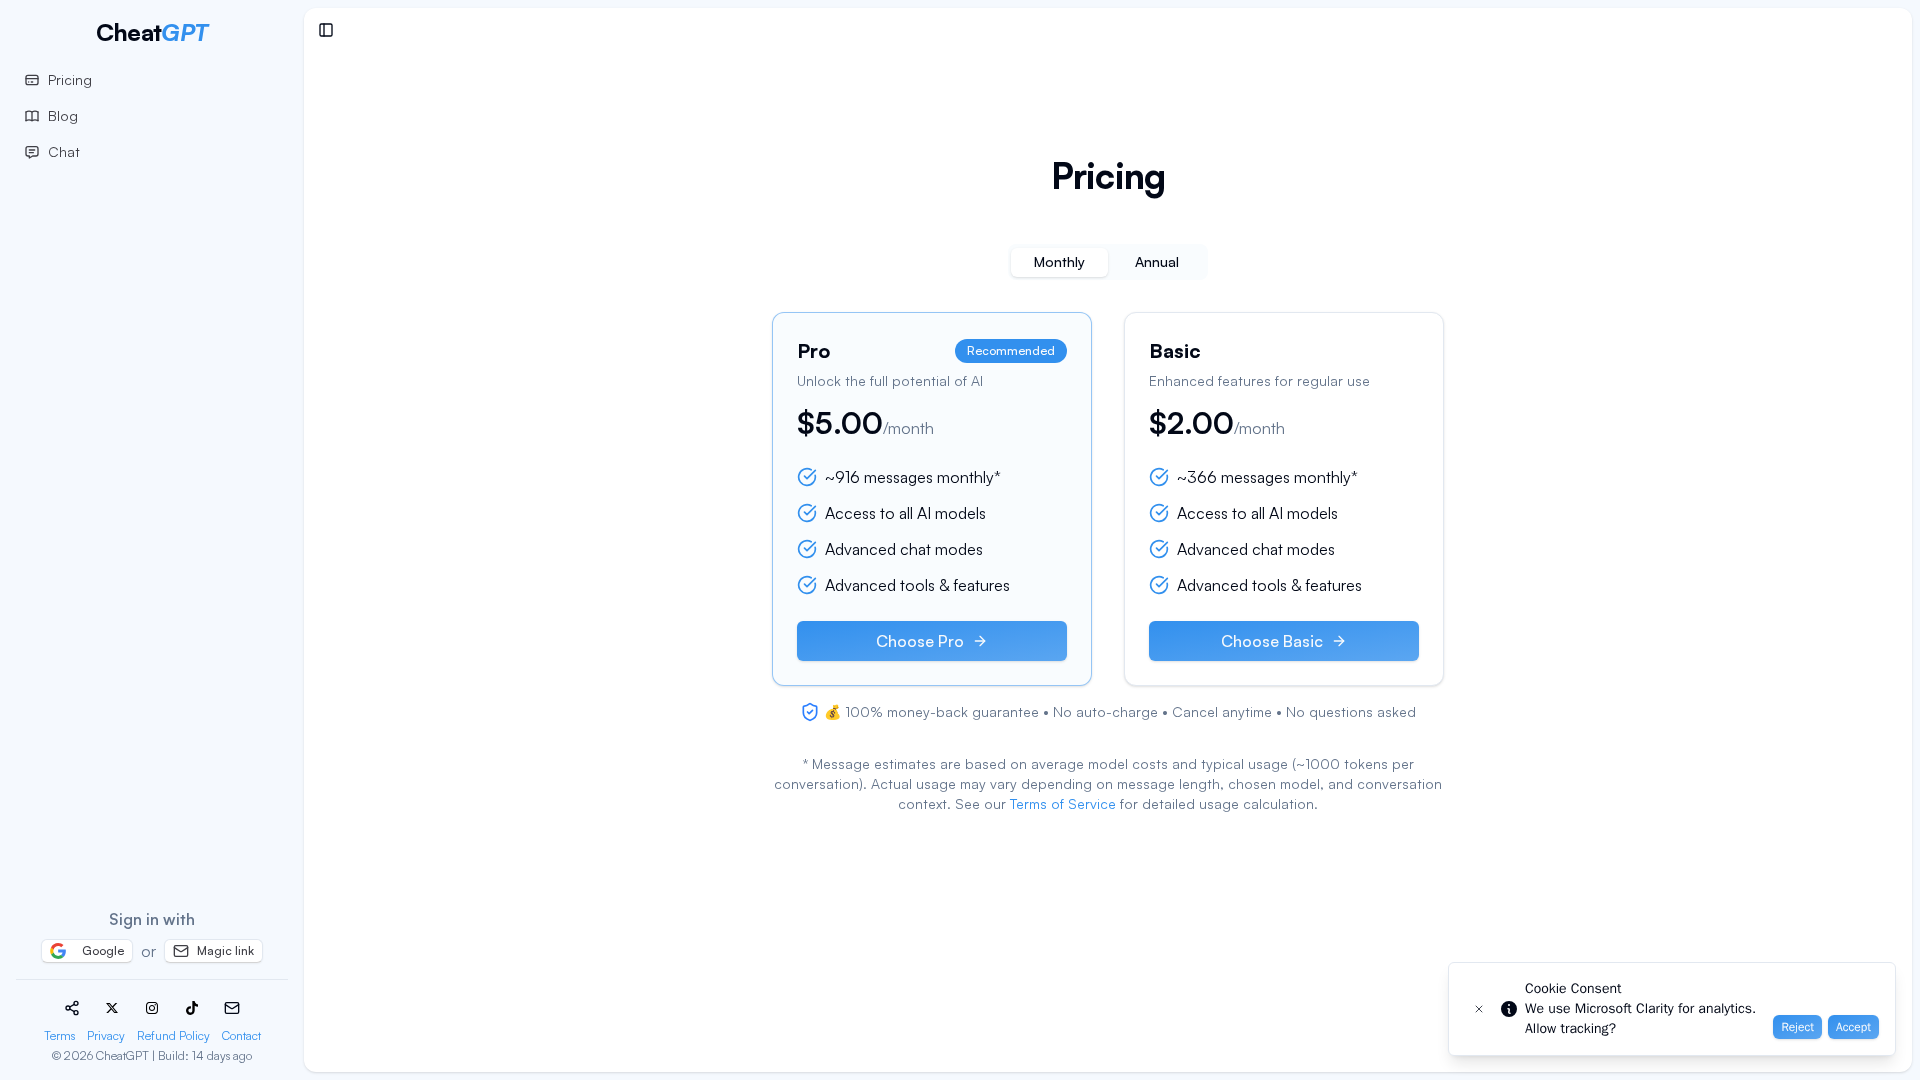The height and width of the screenshot is (1080, 1920).
Task: Reject Microsoft Clarity tracking
Action: [1797, 1026]
